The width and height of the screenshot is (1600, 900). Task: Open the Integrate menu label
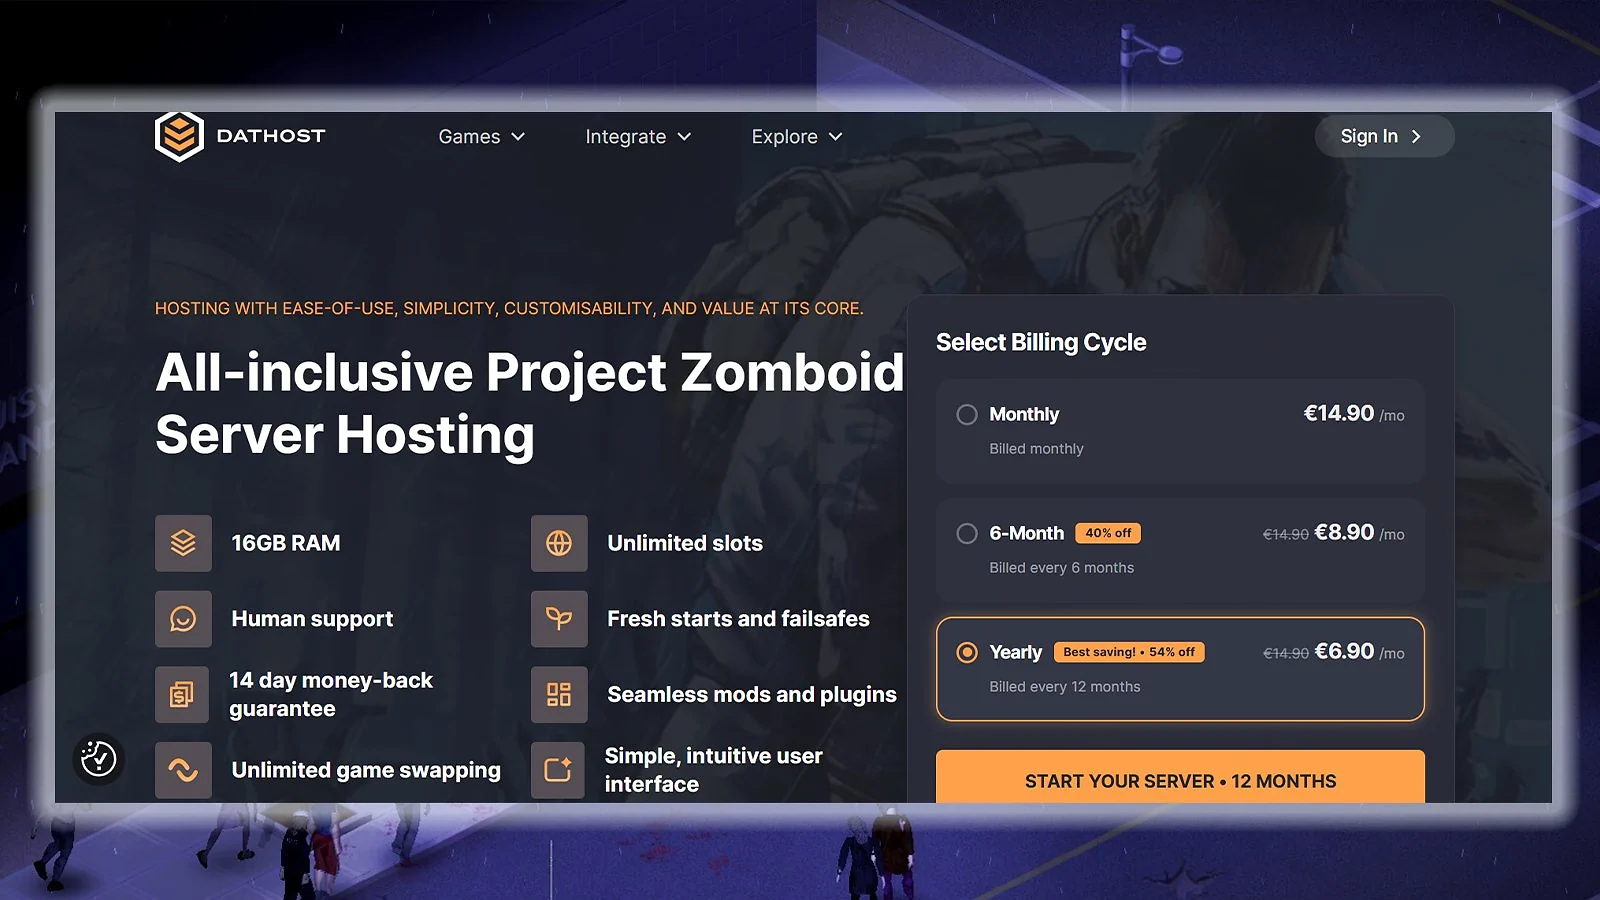tap(626, 137)
